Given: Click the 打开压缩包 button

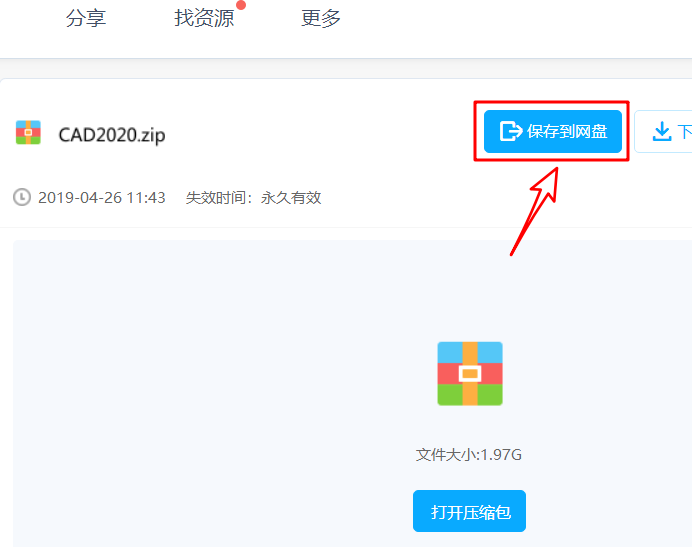Looking at the screenshot, I should click(469, 511).
